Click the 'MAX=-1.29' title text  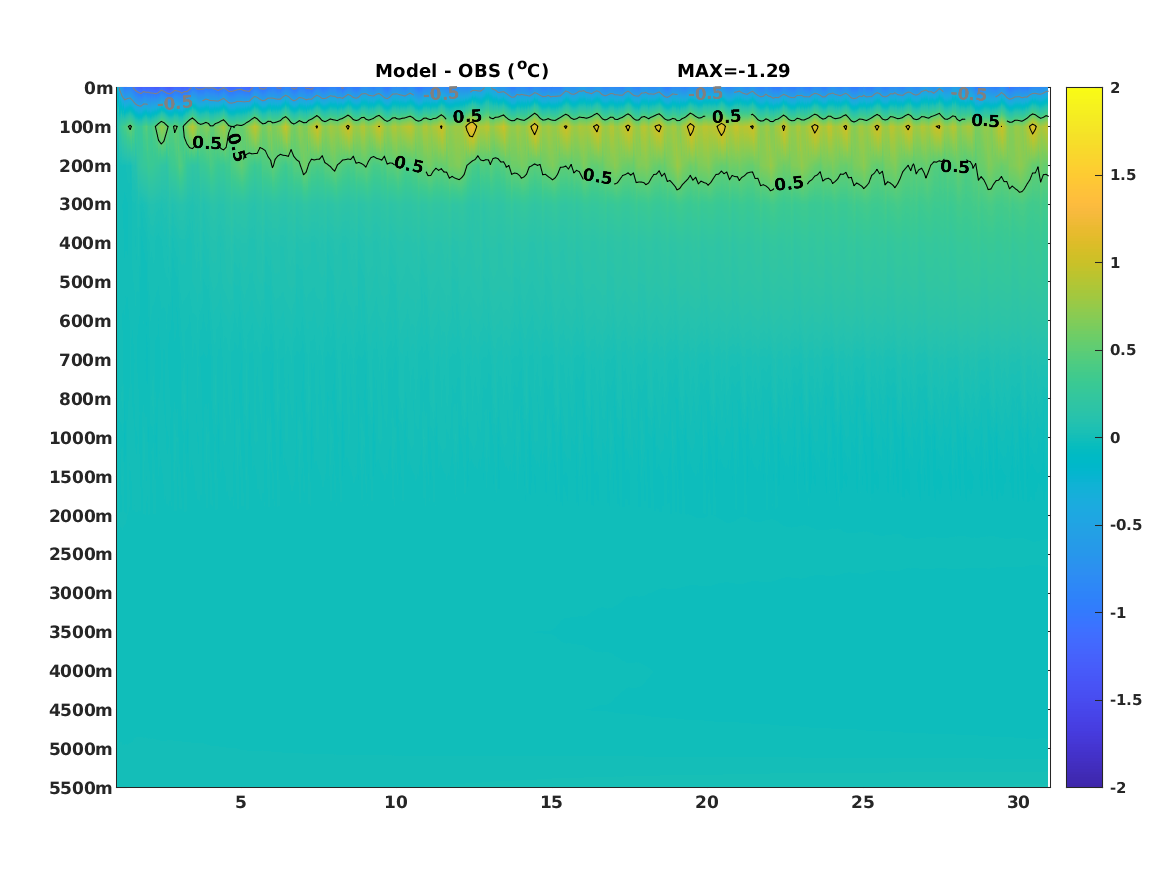tap(733, 71)
